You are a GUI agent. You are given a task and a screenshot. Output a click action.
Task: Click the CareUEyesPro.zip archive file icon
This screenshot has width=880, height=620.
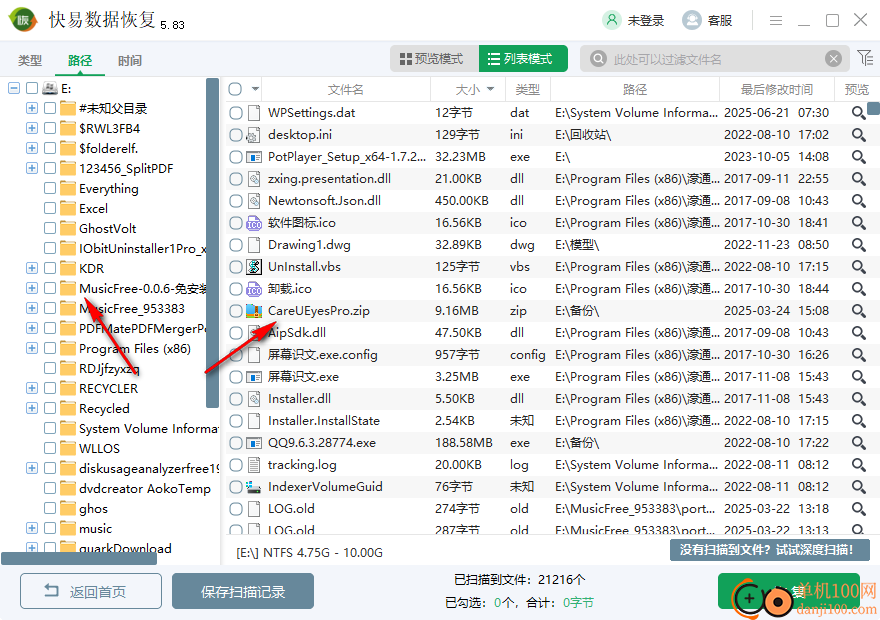[254, 311]
